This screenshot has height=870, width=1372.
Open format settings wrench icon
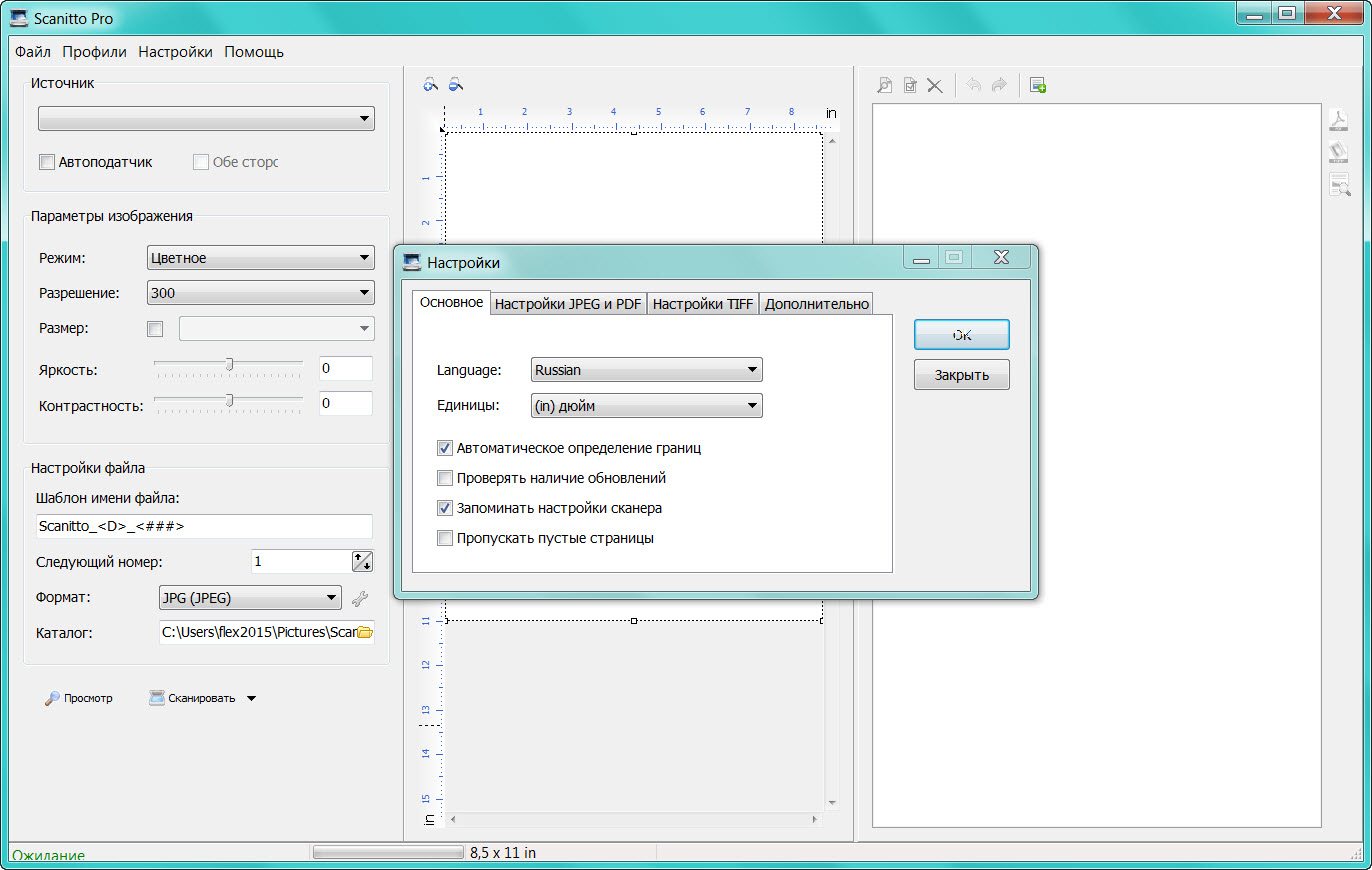tap(360, 599)
